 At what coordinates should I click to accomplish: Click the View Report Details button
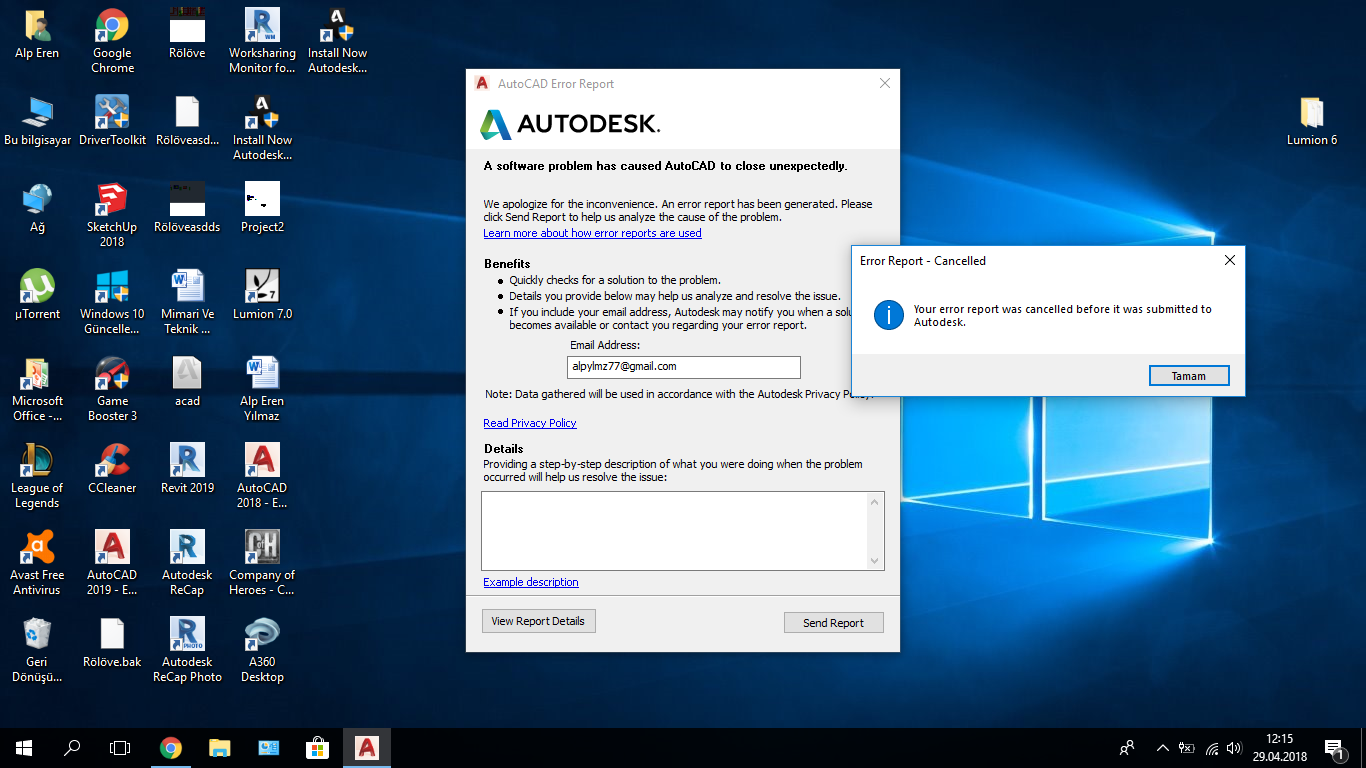coord(538,621)
